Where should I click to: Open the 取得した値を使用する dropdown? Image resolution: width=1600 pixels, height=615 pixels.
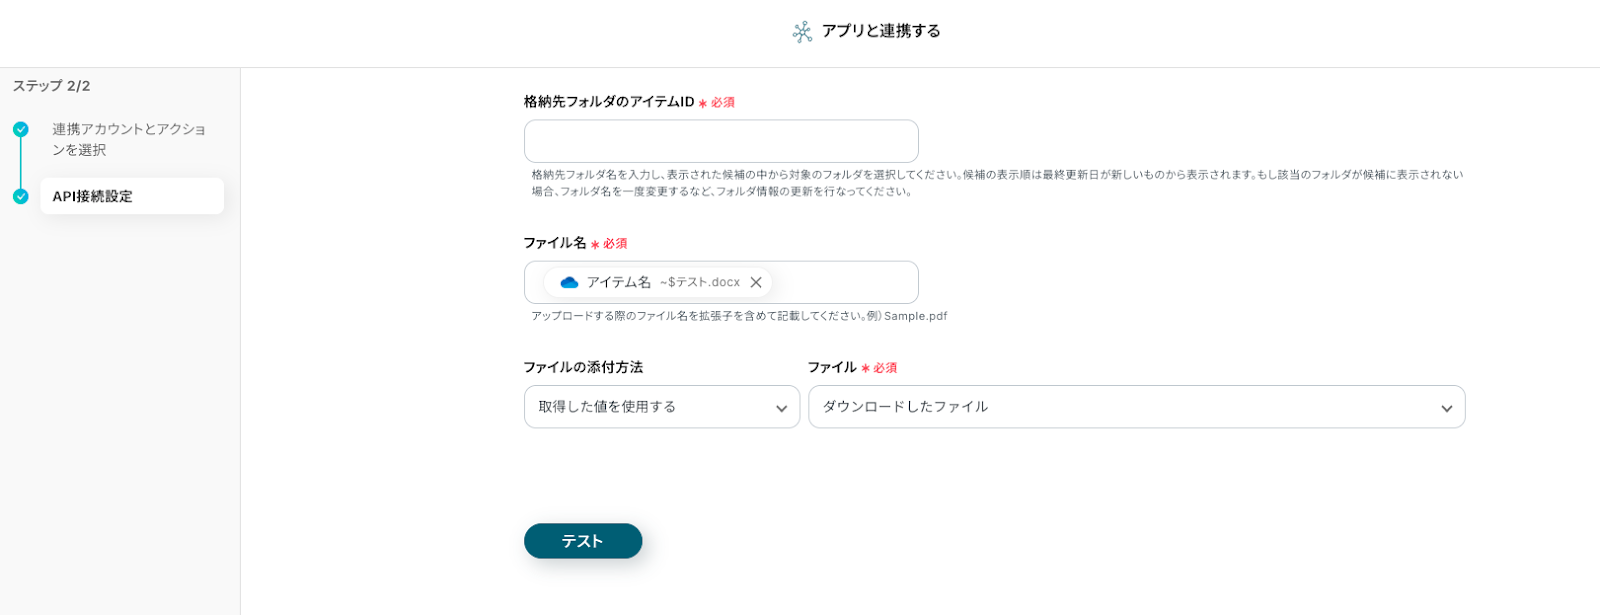(x=661, y=407)
